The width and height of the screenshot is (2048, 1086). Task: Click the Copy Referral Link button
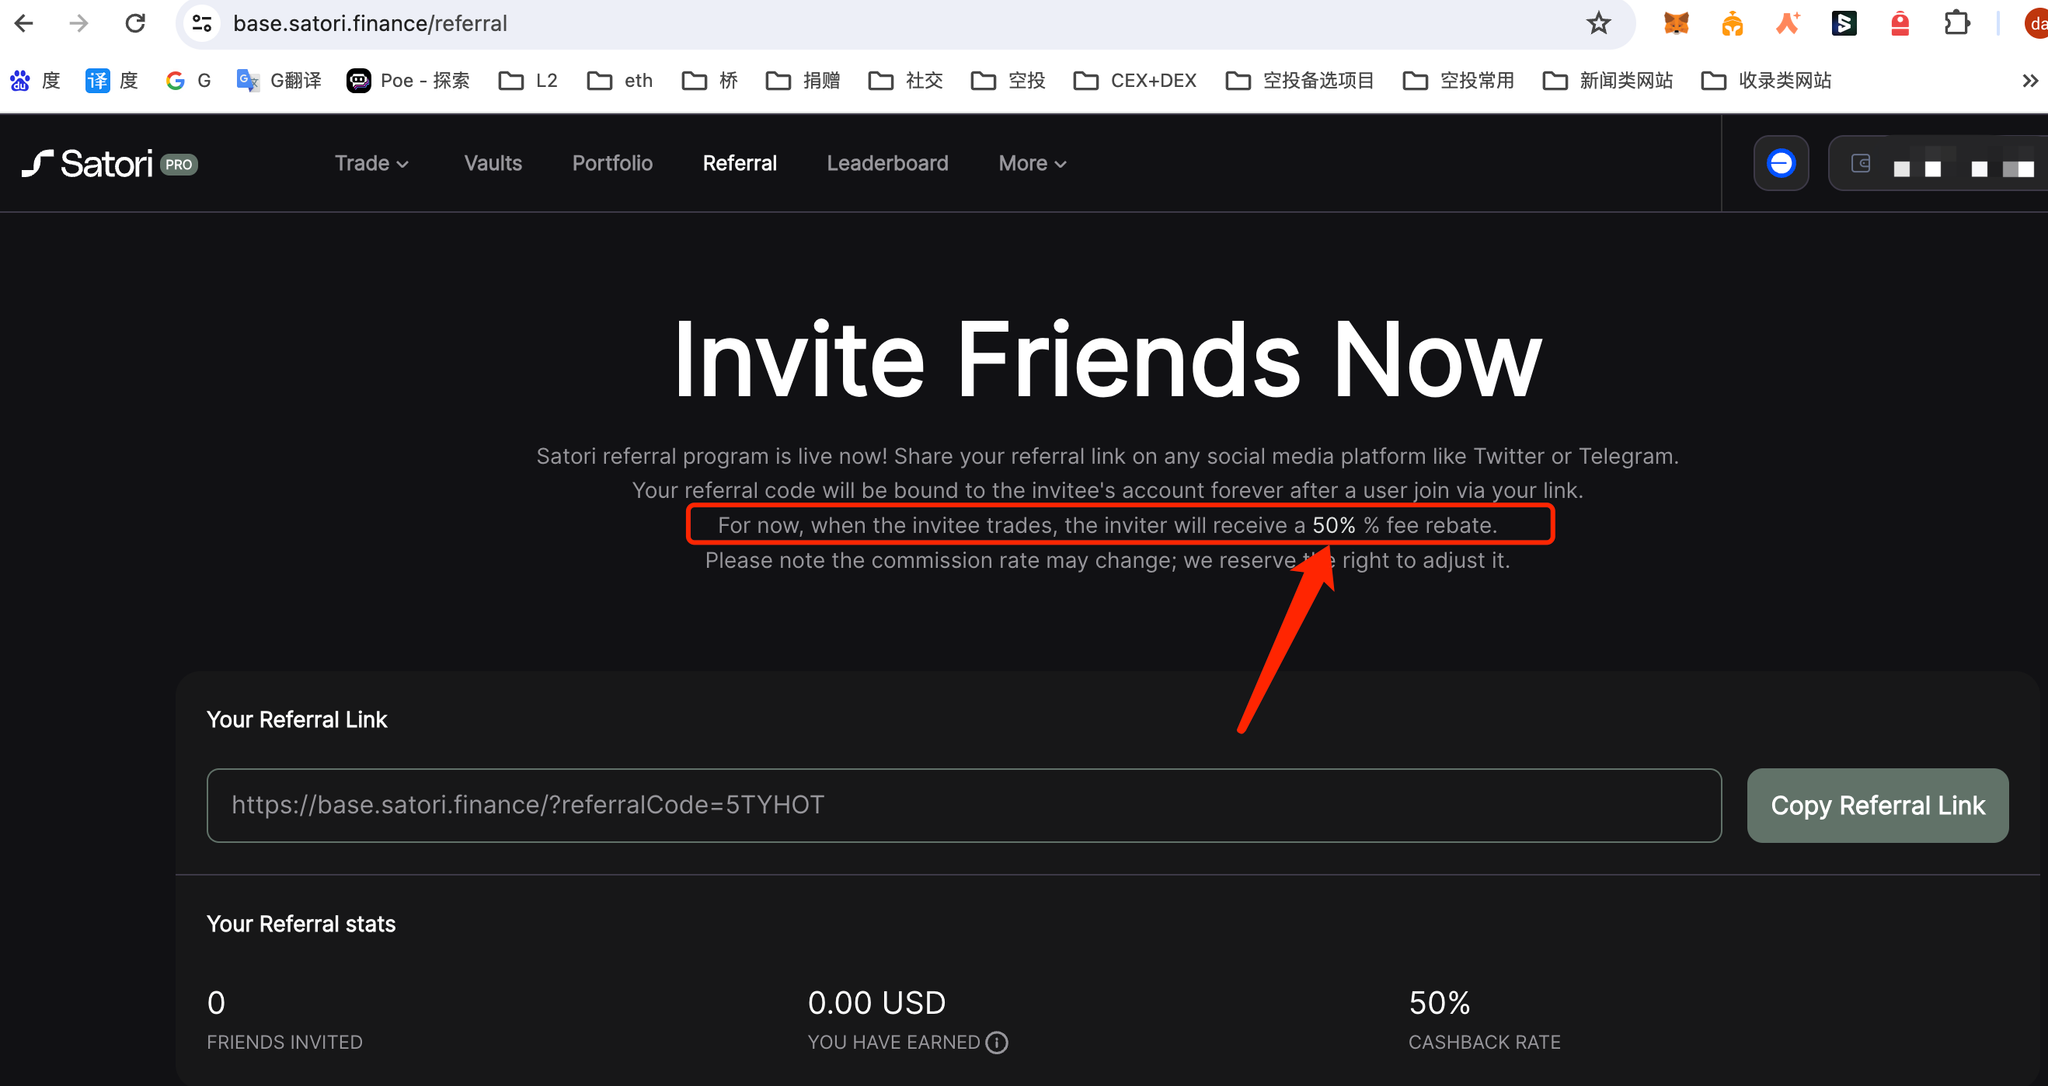tap(1877, 805)
